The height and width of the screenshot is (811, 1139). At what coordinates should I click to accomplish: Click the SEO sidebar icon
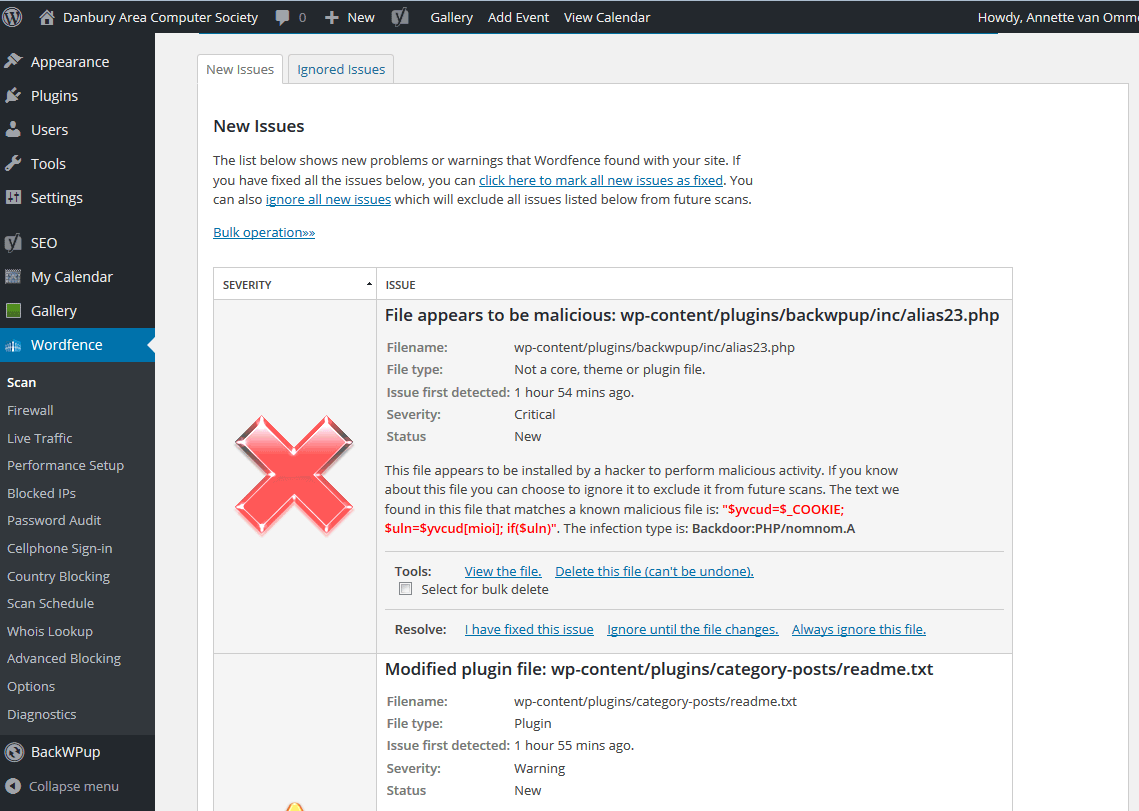[x=13, y=243]
